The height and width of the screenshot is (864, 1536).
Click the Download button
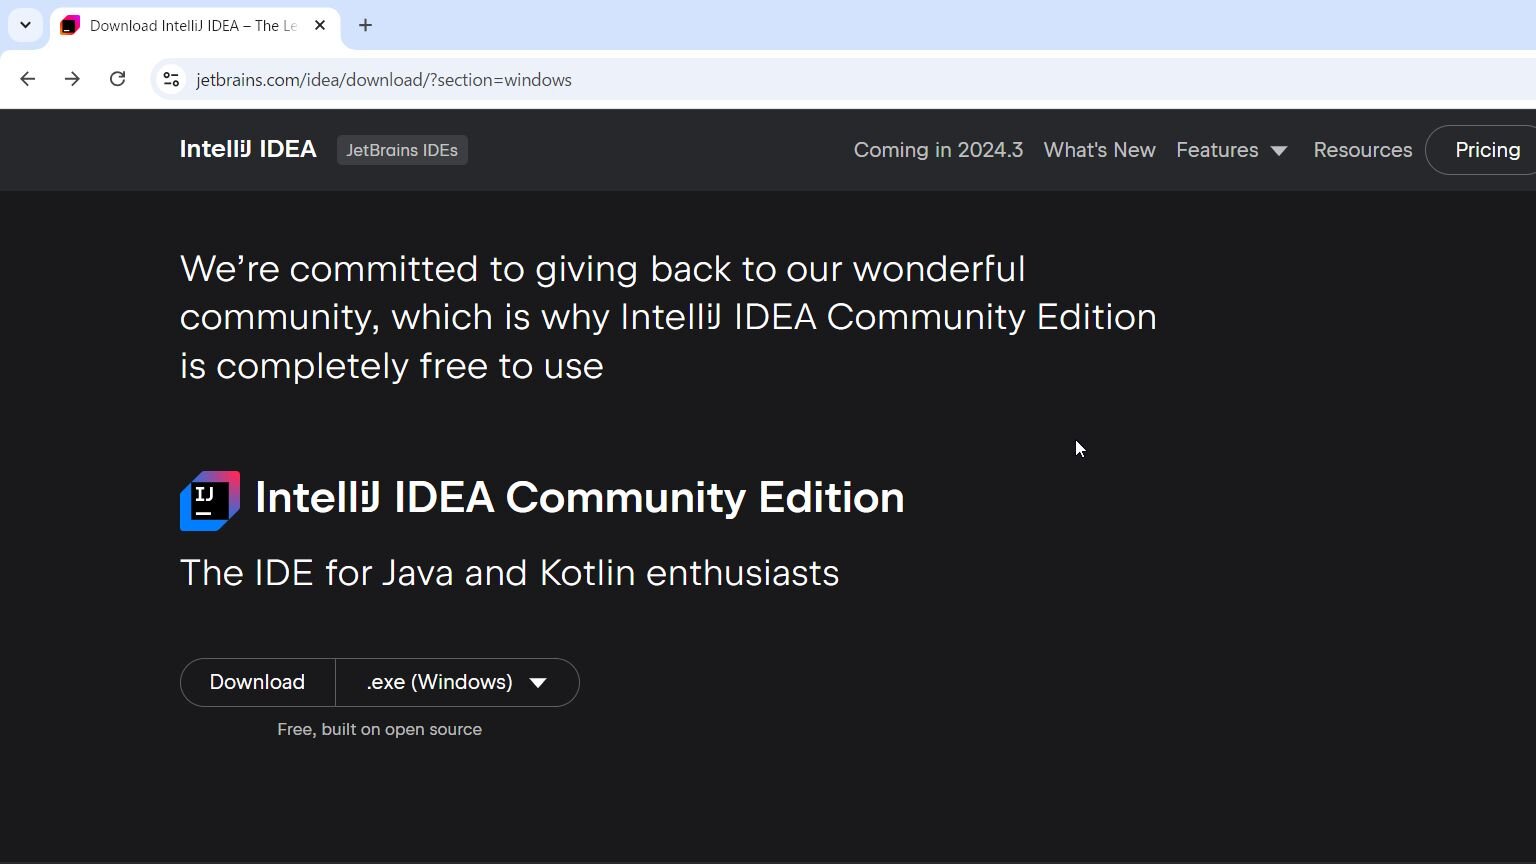pyautogui.click(x=257, y=682)
